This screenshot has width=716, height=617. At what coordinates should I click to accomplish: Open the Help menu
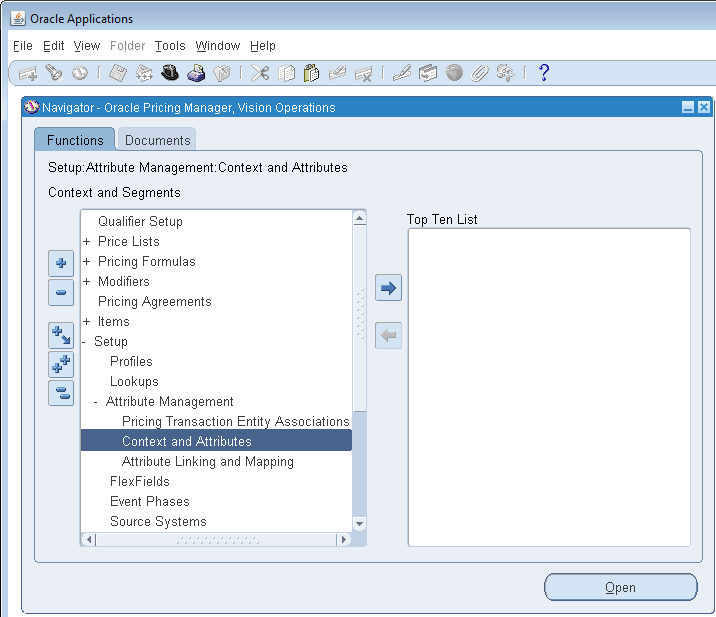pos(263,46)
